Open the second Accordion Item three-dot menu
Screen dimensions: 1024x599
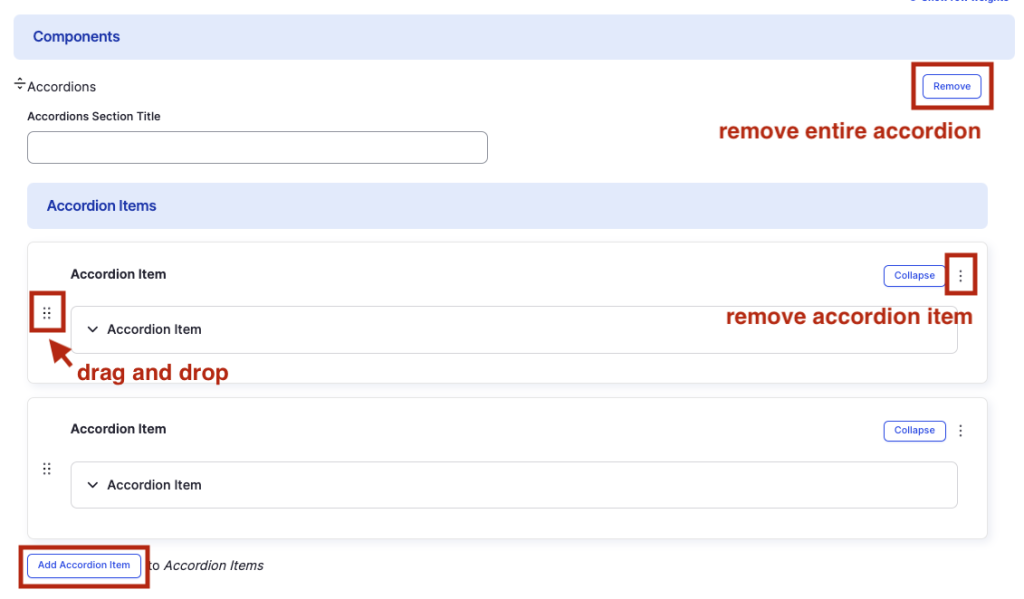tap(961, 431)
